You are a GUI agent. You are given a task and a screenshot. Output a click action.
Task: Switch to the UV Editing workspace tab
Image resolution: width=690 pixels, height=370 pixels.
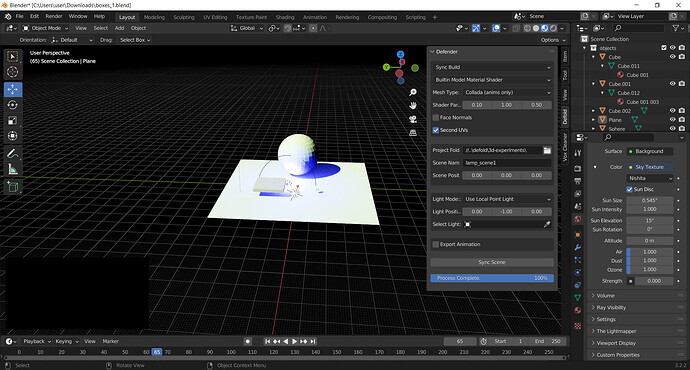(x=215, y=17)
